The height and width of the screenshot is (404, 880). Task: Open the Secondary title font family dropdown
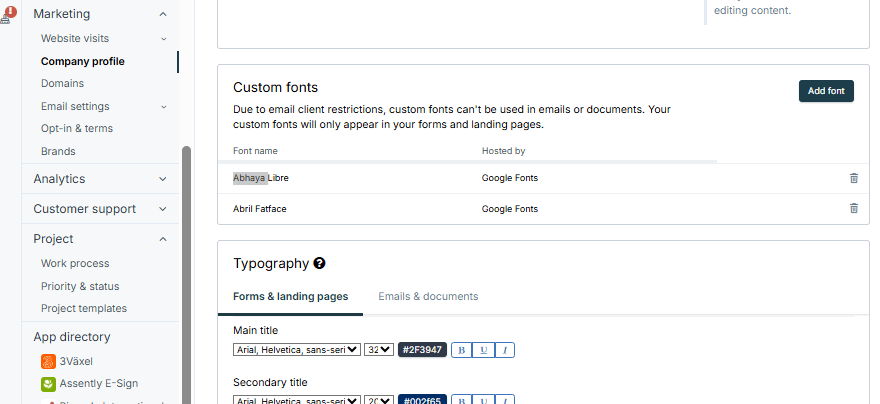click(x=297, y=401)
